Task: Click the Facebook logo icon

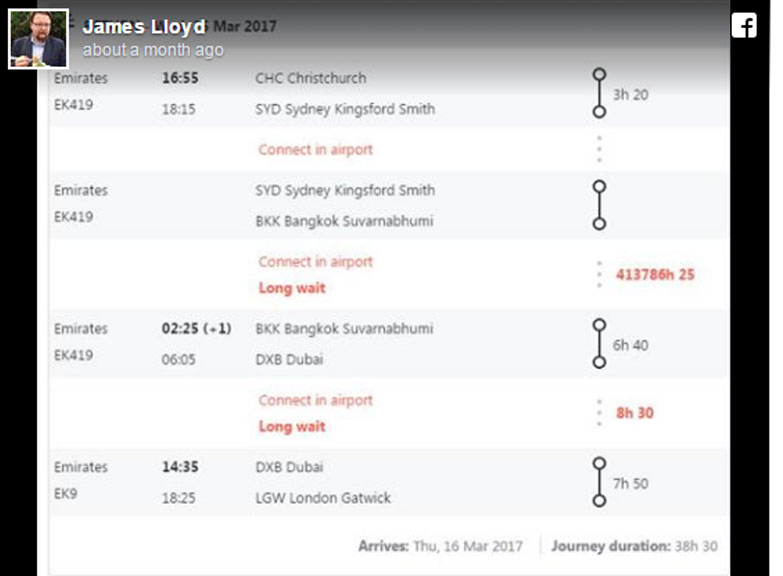Action: point(743,26)
